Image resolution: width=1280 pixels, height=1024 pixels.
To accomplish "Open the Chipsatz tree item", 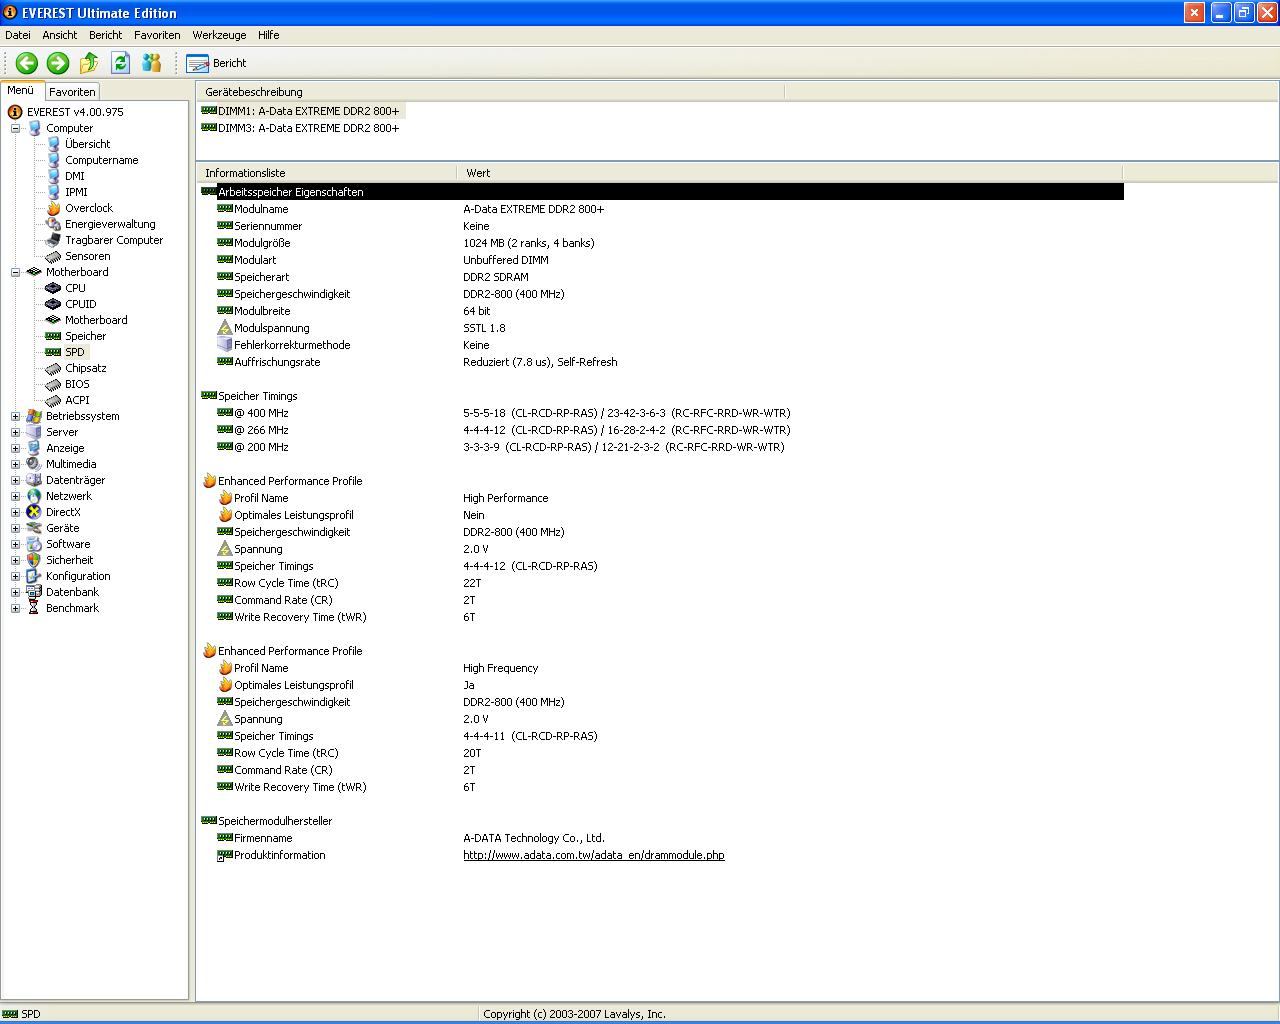I will click(85, 368).
